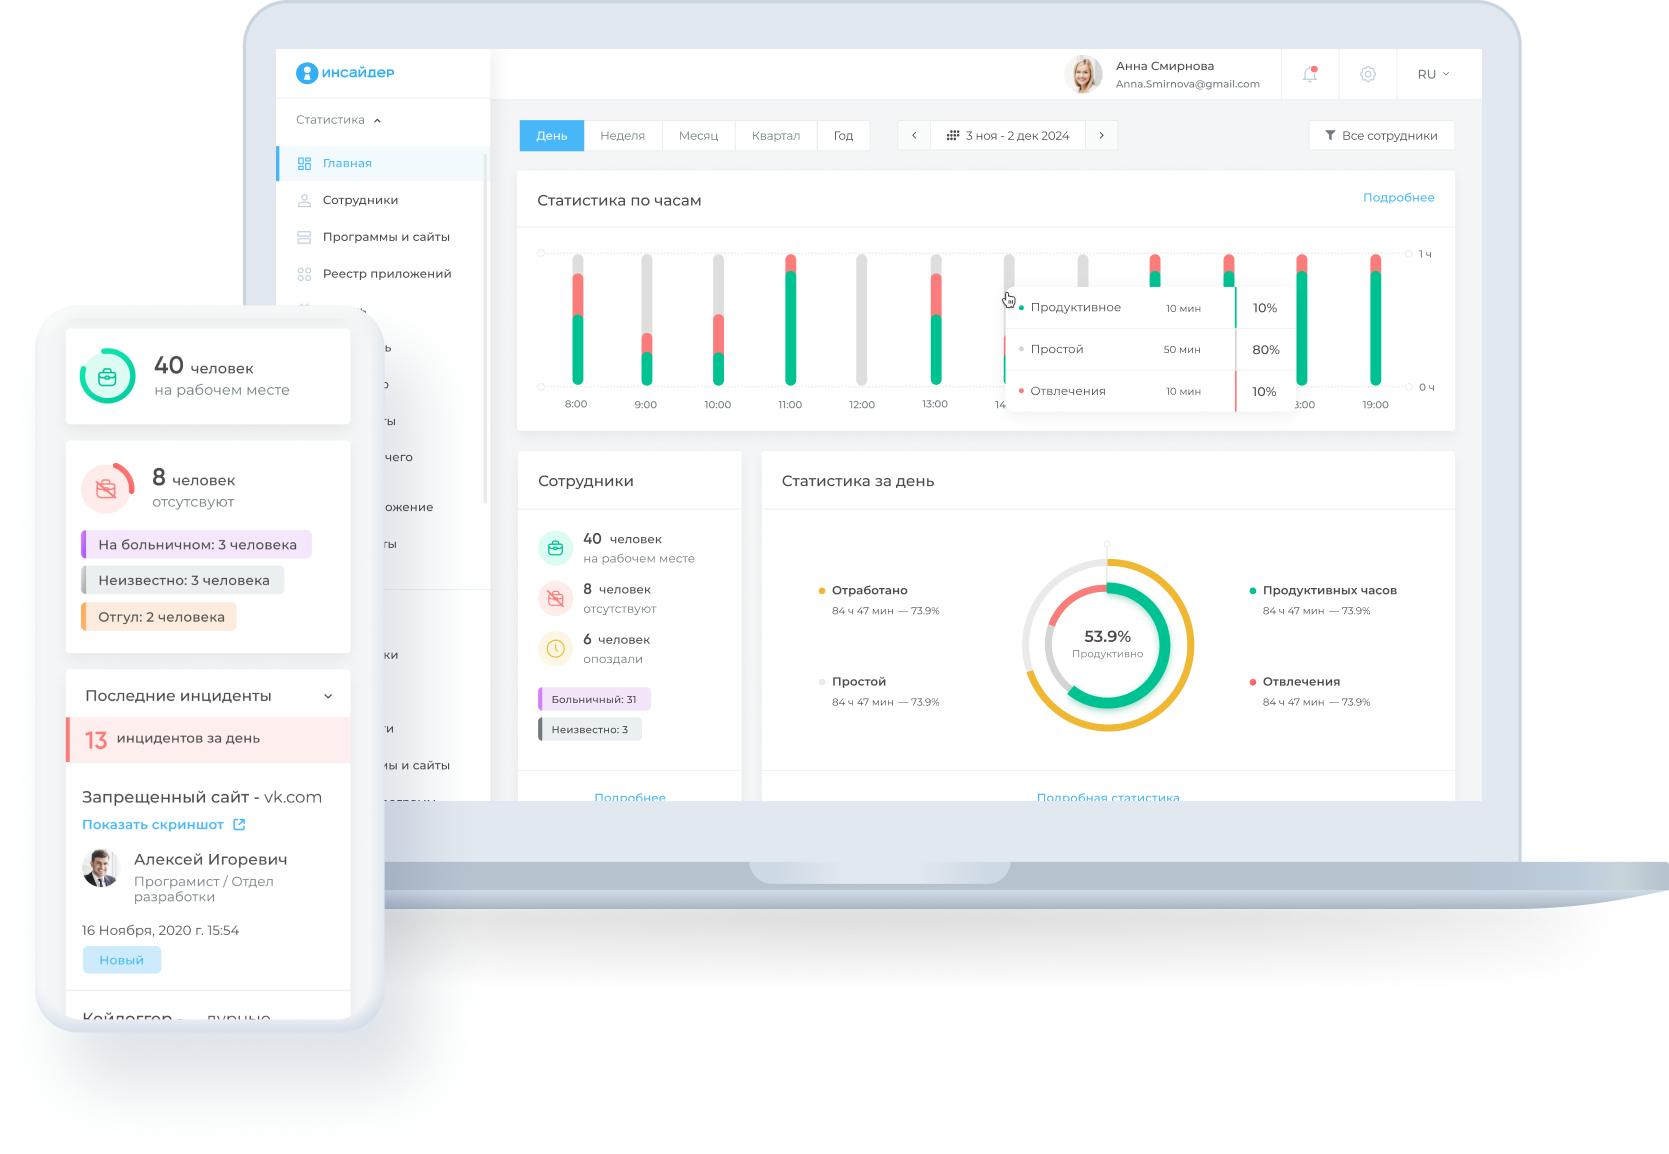The width and height of the screenshot is (1669, 1154).
Task: Go to next date range arrow
Action: coord(1101,136)
